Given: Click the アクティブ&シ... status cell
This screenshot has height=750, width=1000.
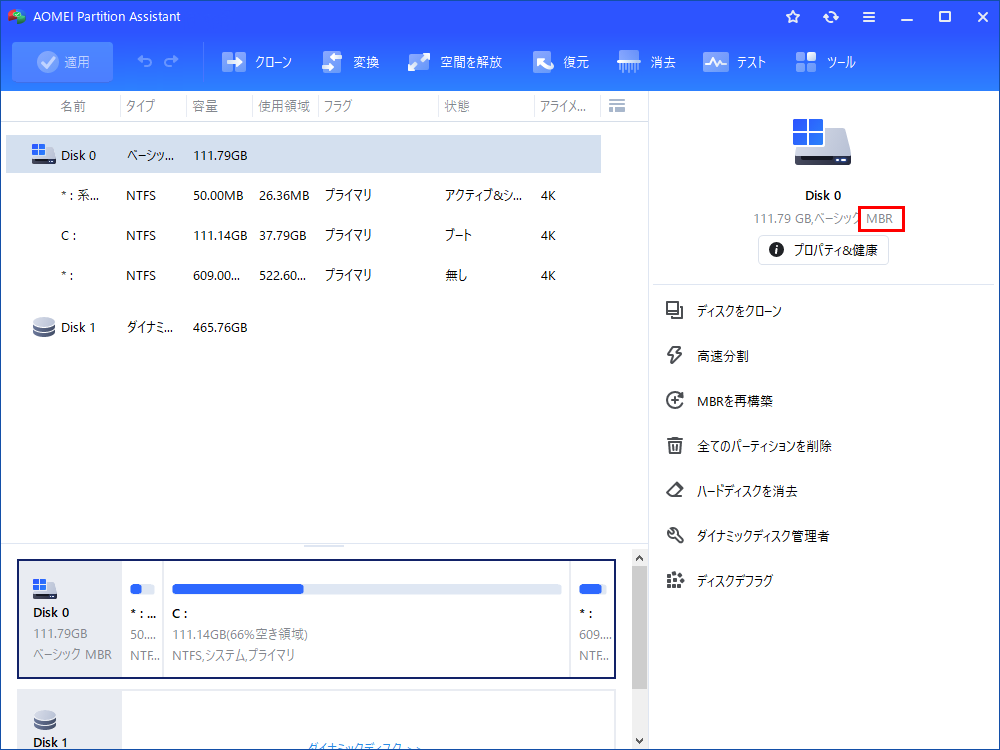Looking at the screenshot, I should (x=483, y=195).
